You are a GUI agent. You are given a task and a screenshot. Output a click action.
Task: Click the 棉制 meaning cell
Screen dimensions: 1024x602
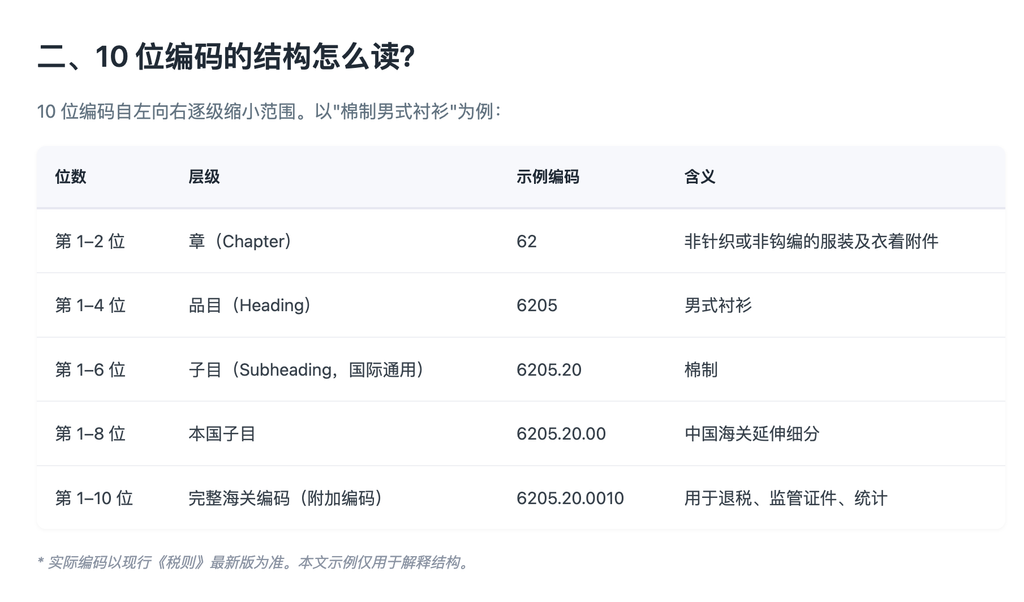pyautogui.click(x=701, y=370)
